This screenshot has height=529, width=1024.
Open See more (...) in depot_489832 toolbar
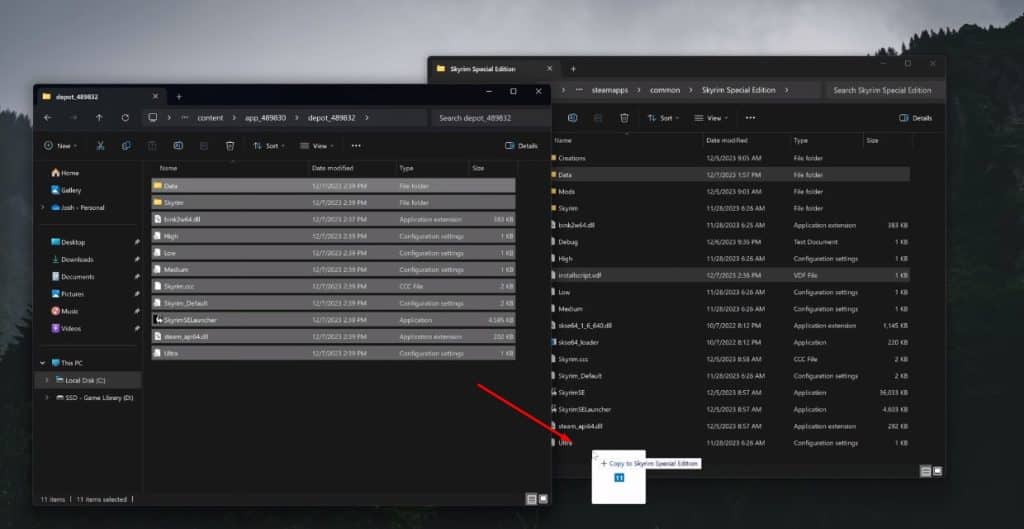[356, 146]
